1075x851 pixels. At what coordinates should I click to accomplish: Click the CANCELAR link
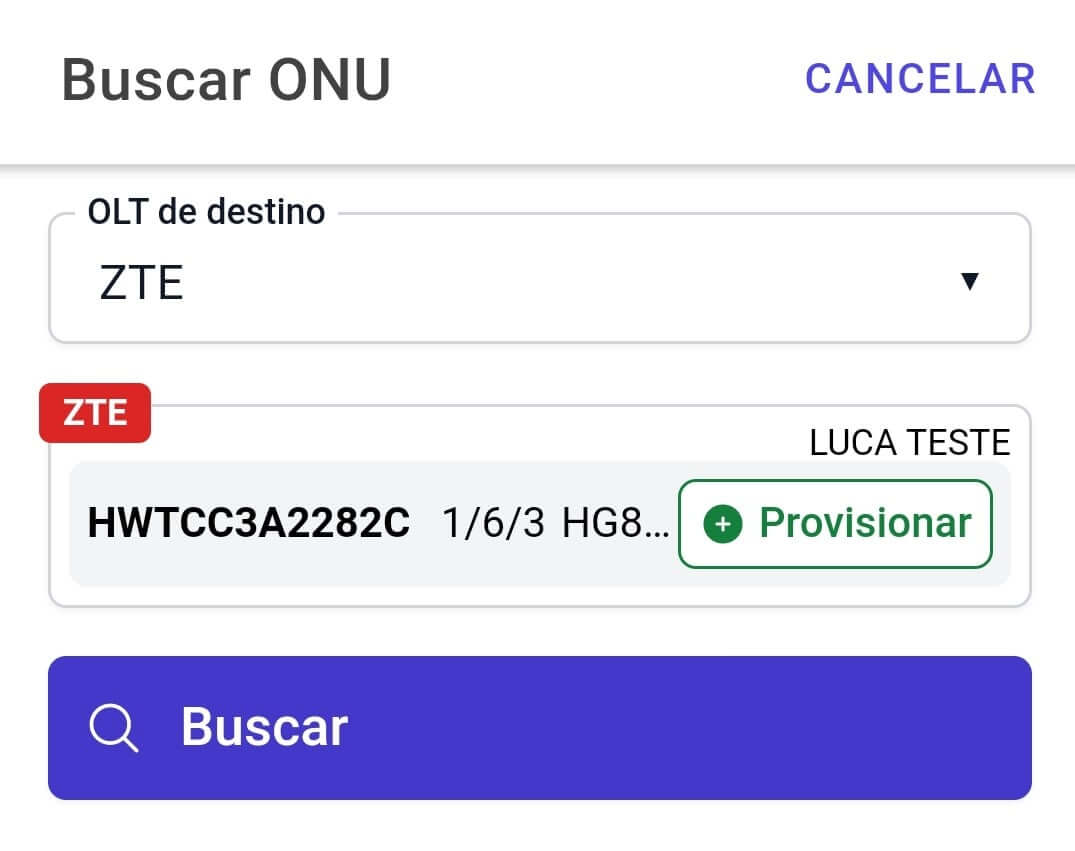[x=921, y=79]
